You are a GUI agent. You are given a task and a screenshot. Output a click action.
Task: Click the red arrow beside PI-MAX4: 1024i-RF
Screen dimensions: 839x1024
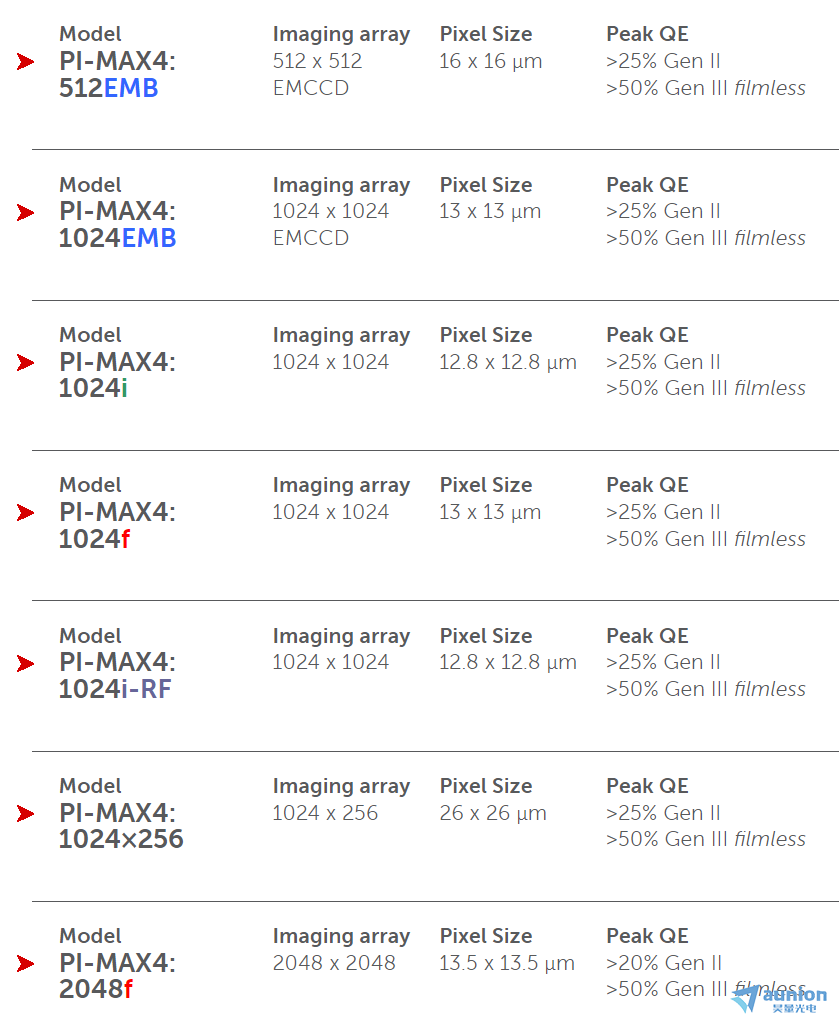(25, 664)
